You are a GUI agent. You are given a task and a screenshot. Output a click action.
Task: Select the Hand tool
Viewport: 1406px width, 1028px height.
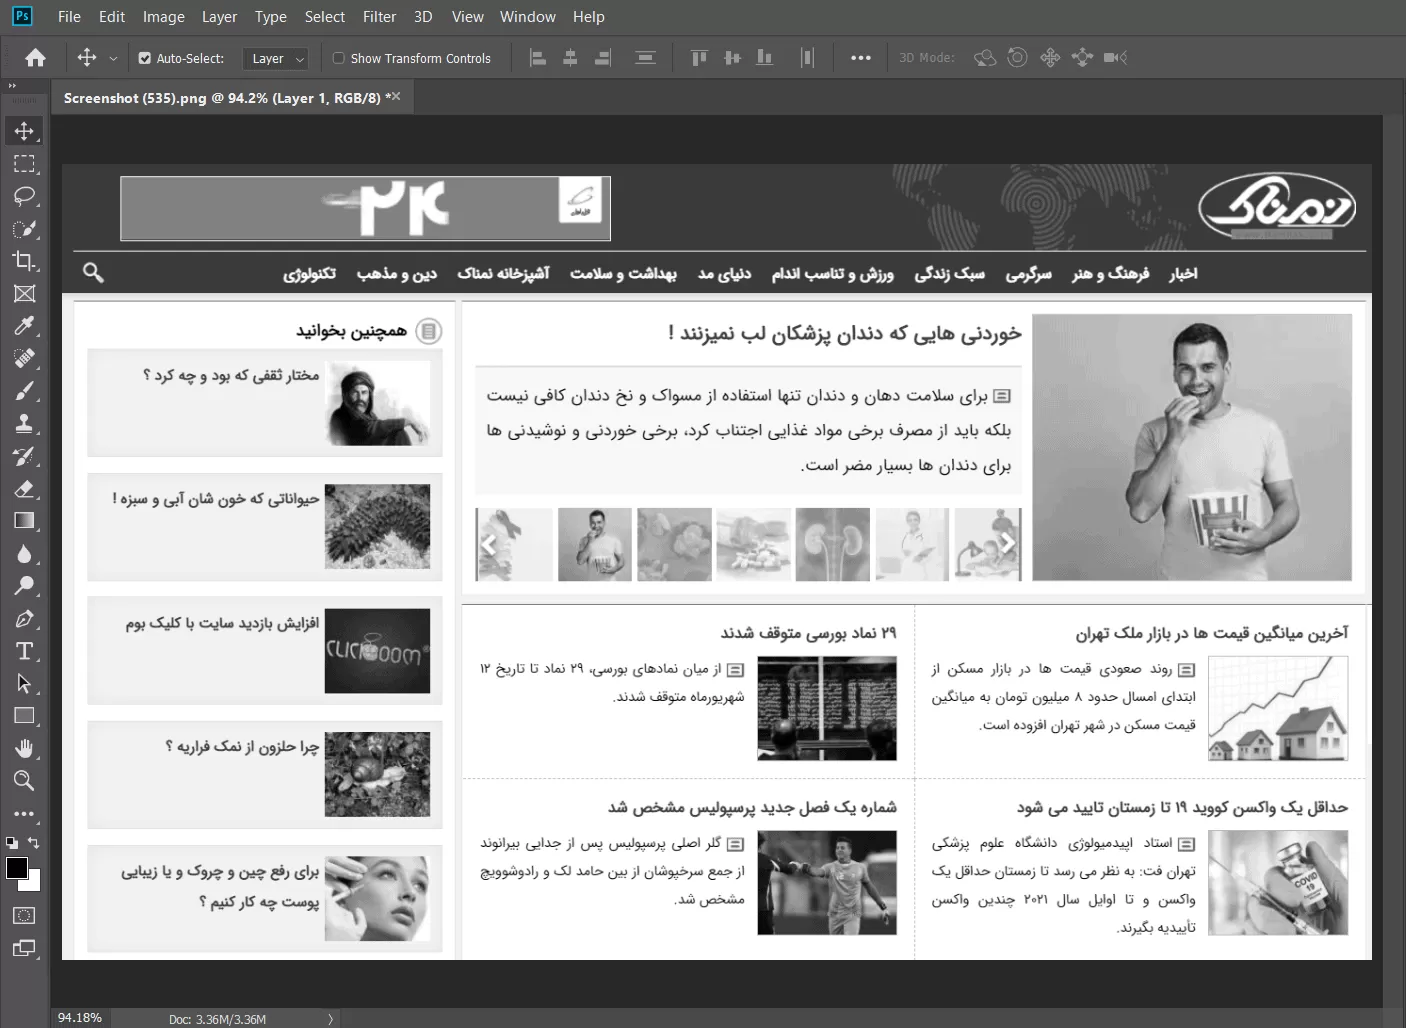(24, 748)
